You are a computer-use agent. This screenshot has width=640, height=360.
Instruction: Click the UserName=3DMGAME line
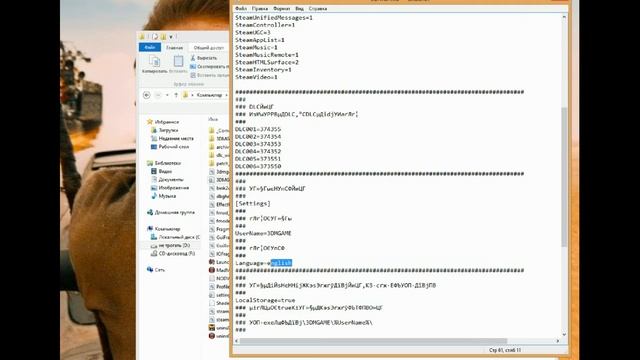pyautogui.click(x=263, y=233)
